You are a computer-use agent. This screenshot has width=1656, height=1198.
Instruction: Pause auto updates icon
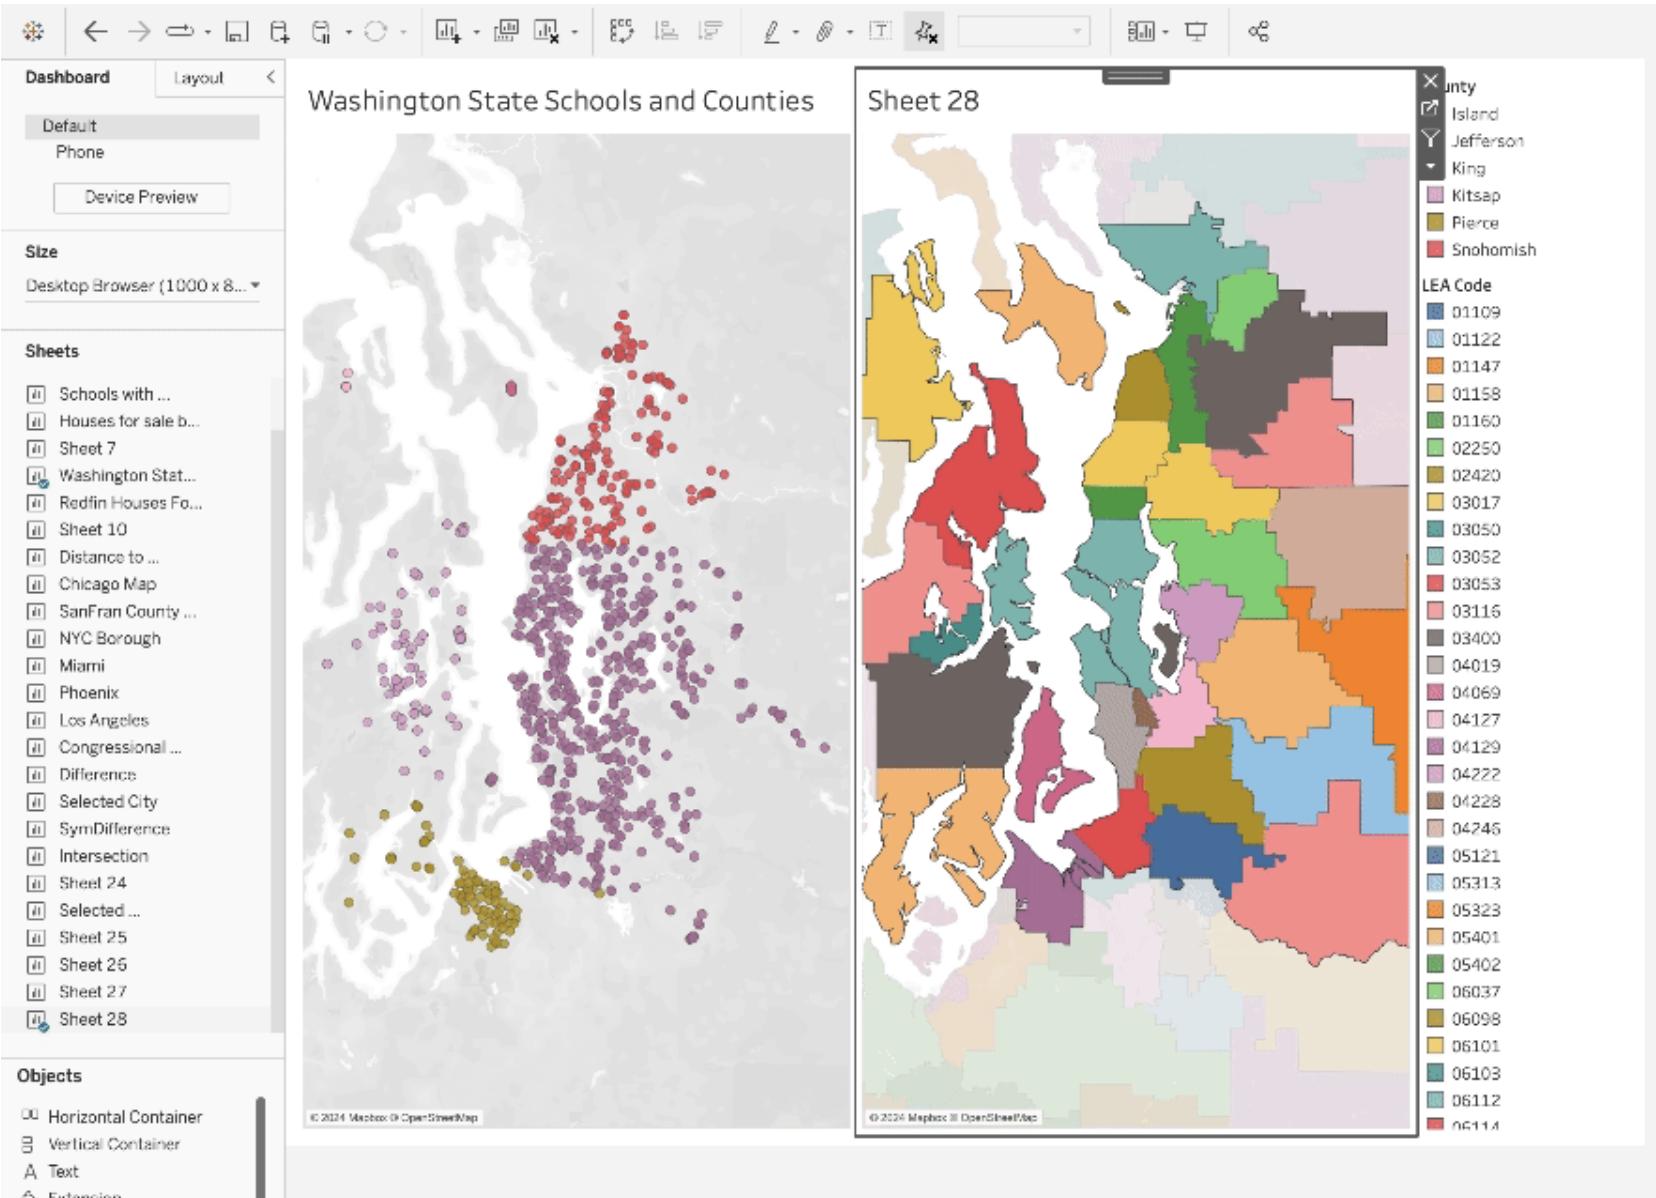[x=321, y=32]
